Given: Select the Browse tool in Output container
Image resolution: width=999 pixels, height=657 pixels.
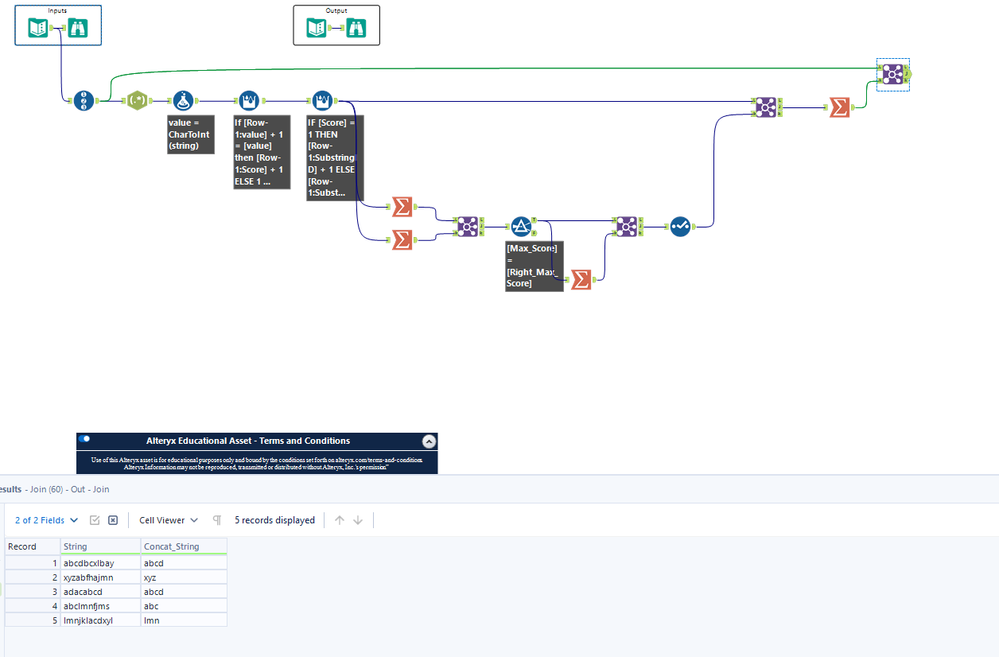Looking at the screenshot, I should click(356, 28).
